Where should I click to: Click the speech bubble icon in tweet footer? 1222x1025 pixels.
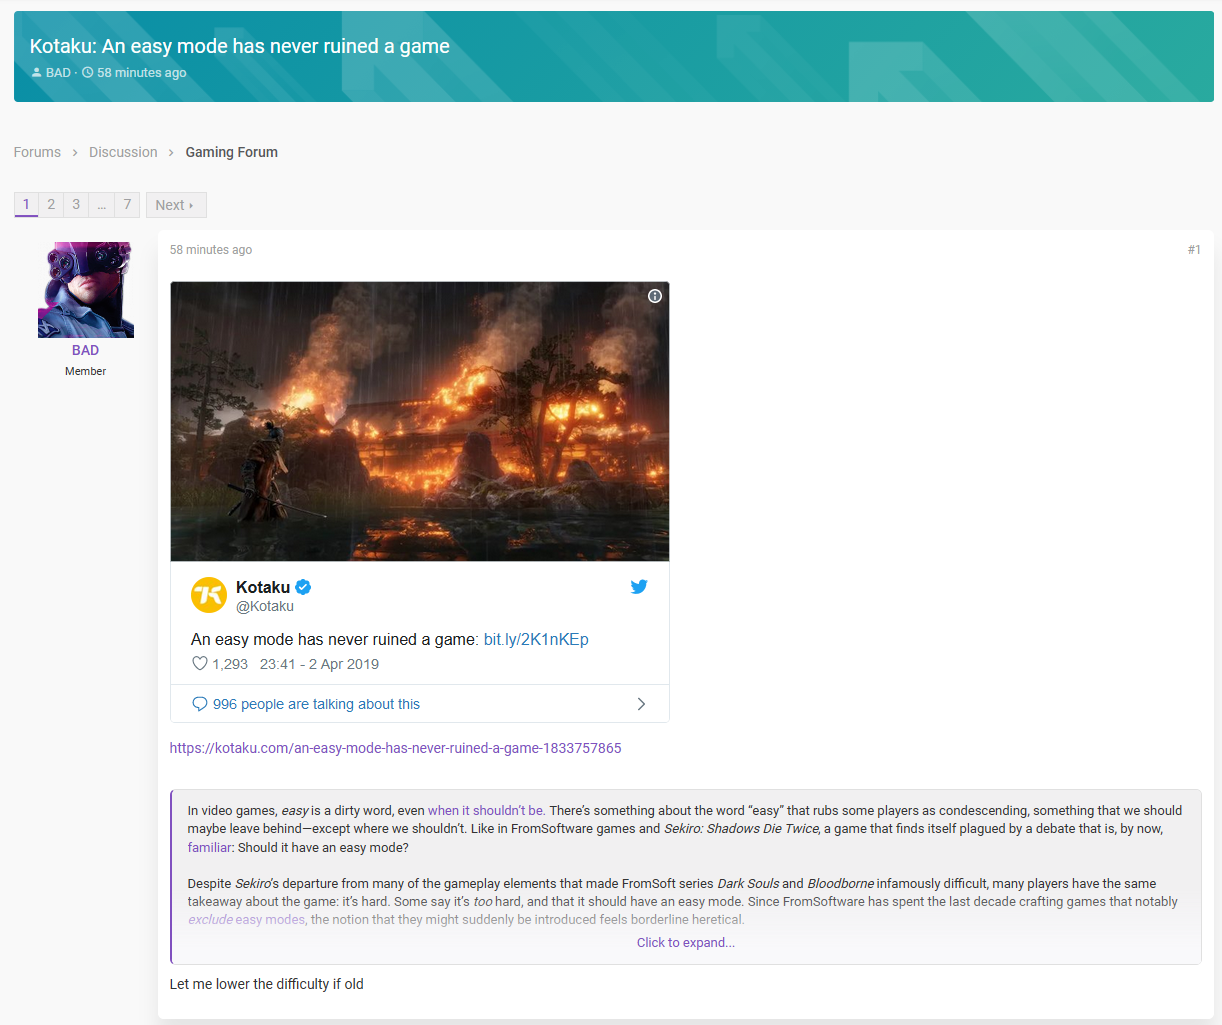[x=199, y=704]
